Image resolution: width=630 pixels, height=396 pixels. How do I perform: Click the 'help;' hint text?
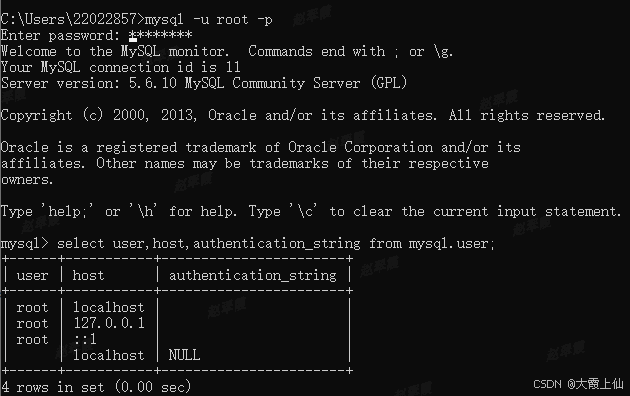(x=67, y=211)
